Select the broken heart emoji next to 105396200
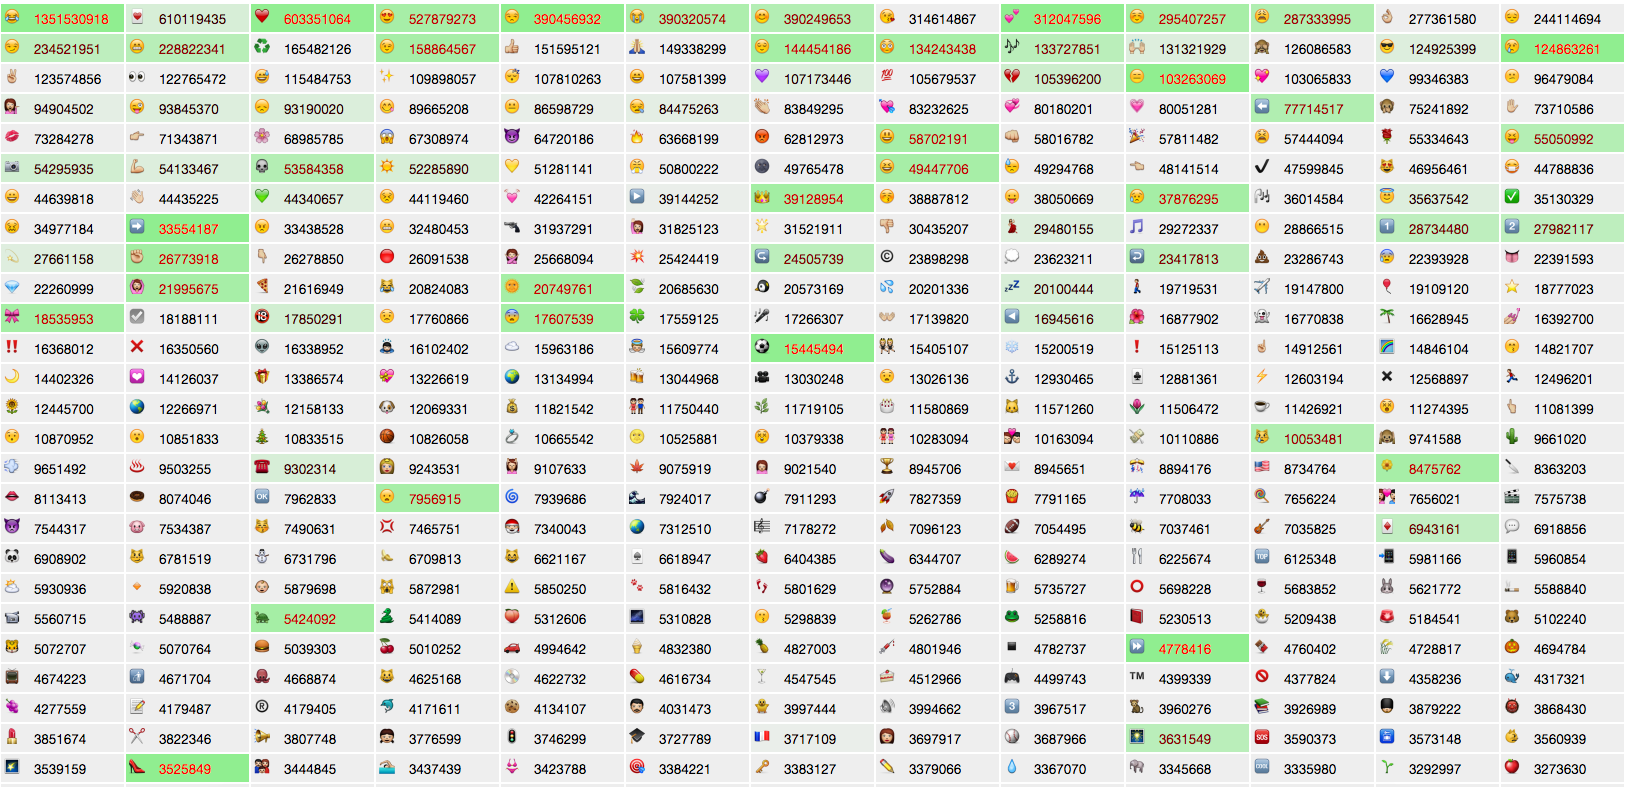1628x787 pixels. (1012, 77)
